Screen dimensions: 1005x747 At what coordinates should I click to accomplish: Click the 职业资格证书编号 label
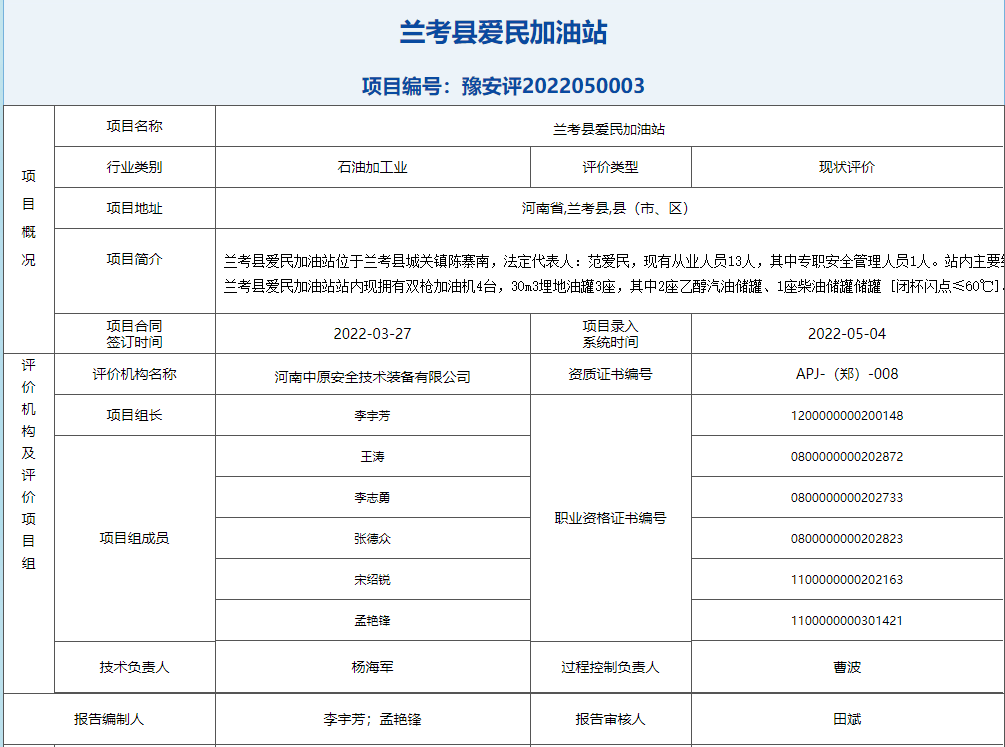coord(610,518)
